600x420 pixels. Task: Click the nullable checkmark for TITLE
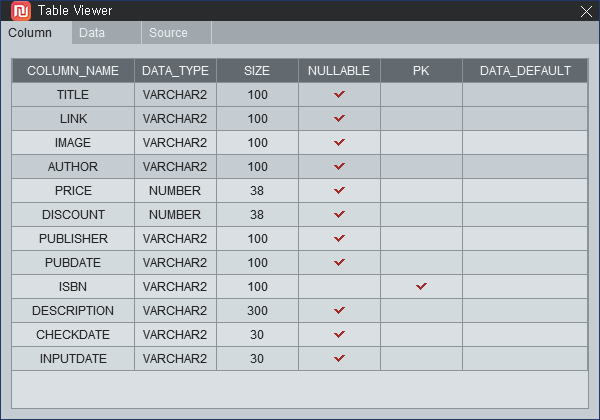point(339,94)
